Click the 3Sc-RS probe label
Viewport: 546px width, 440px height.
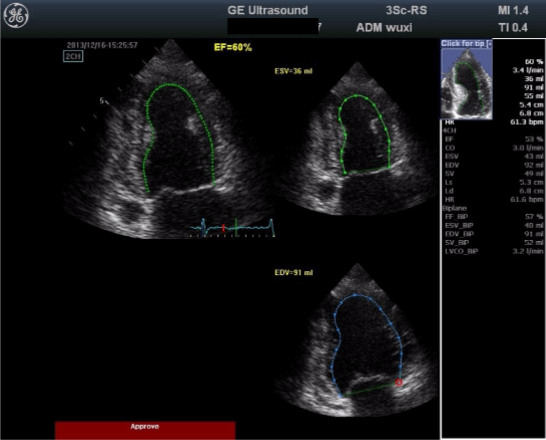click(406, 10)
